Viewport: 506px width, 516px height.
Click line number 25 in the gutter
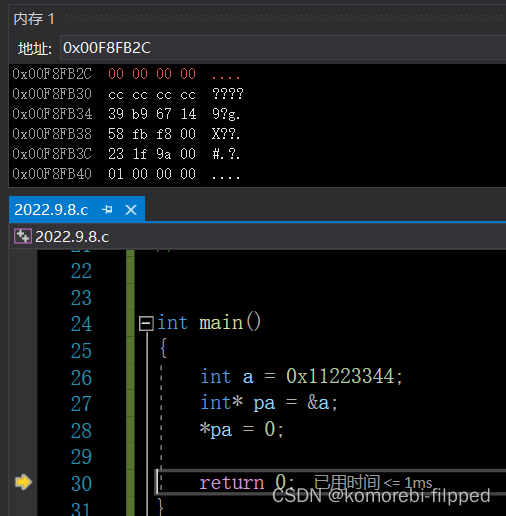(81, 350)
